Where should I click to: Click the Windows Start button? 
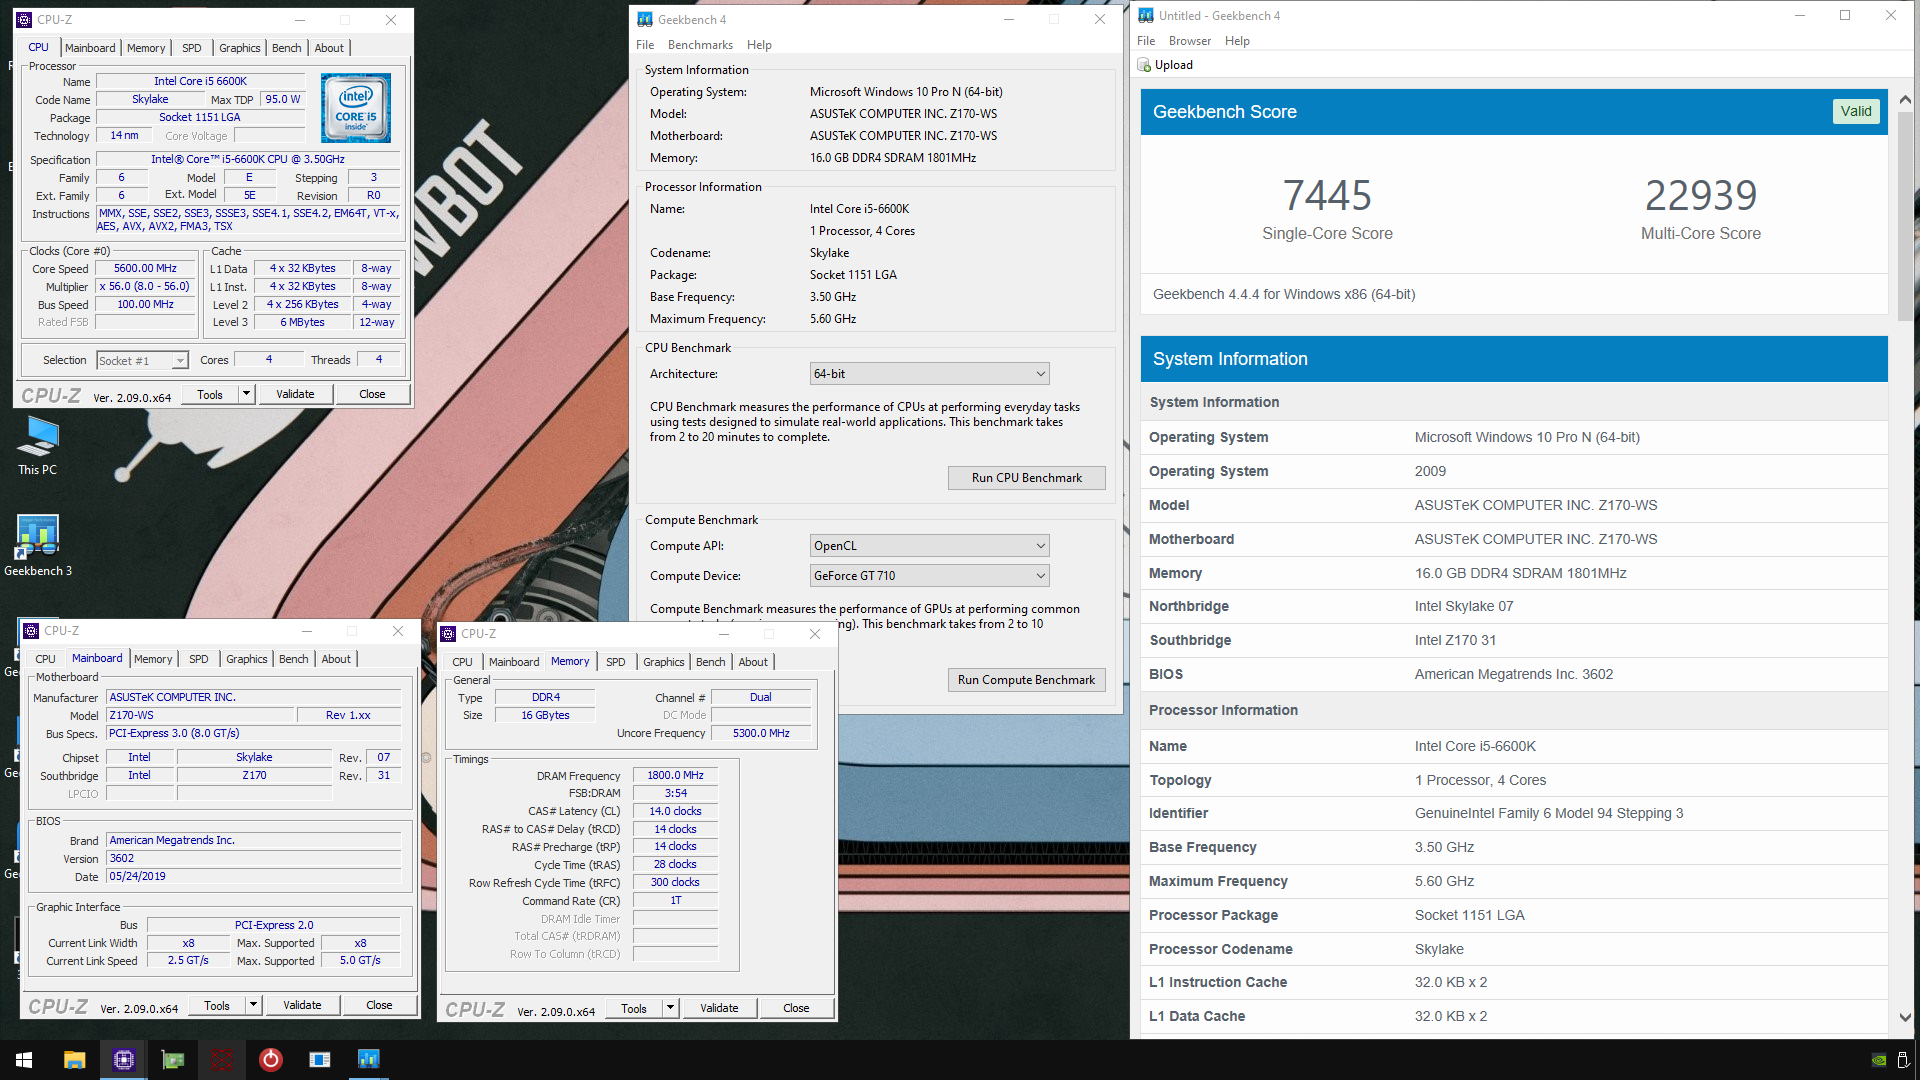[x=24, y=1060]
